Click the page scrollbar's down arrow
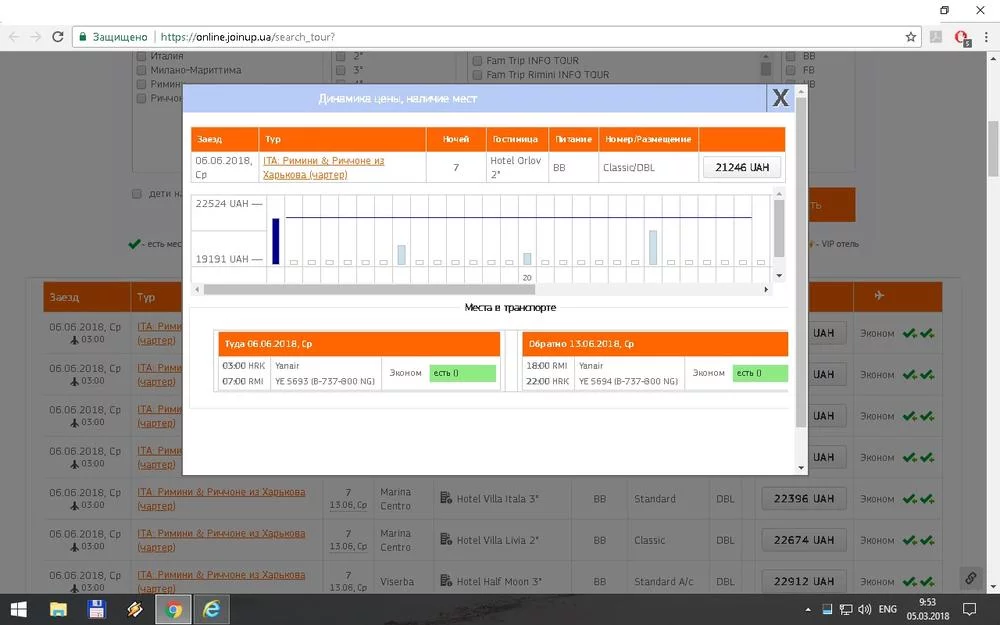The width and height of the screenshot is (1000, 625). 994,587
